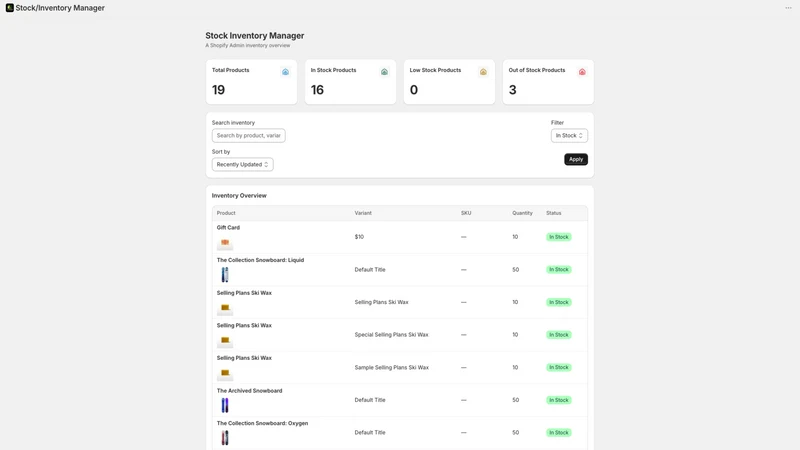Viewport: 800px width, 450px height.
Task: Click the SKU column header
Action: pyautogui.click(x=466, y=213)
